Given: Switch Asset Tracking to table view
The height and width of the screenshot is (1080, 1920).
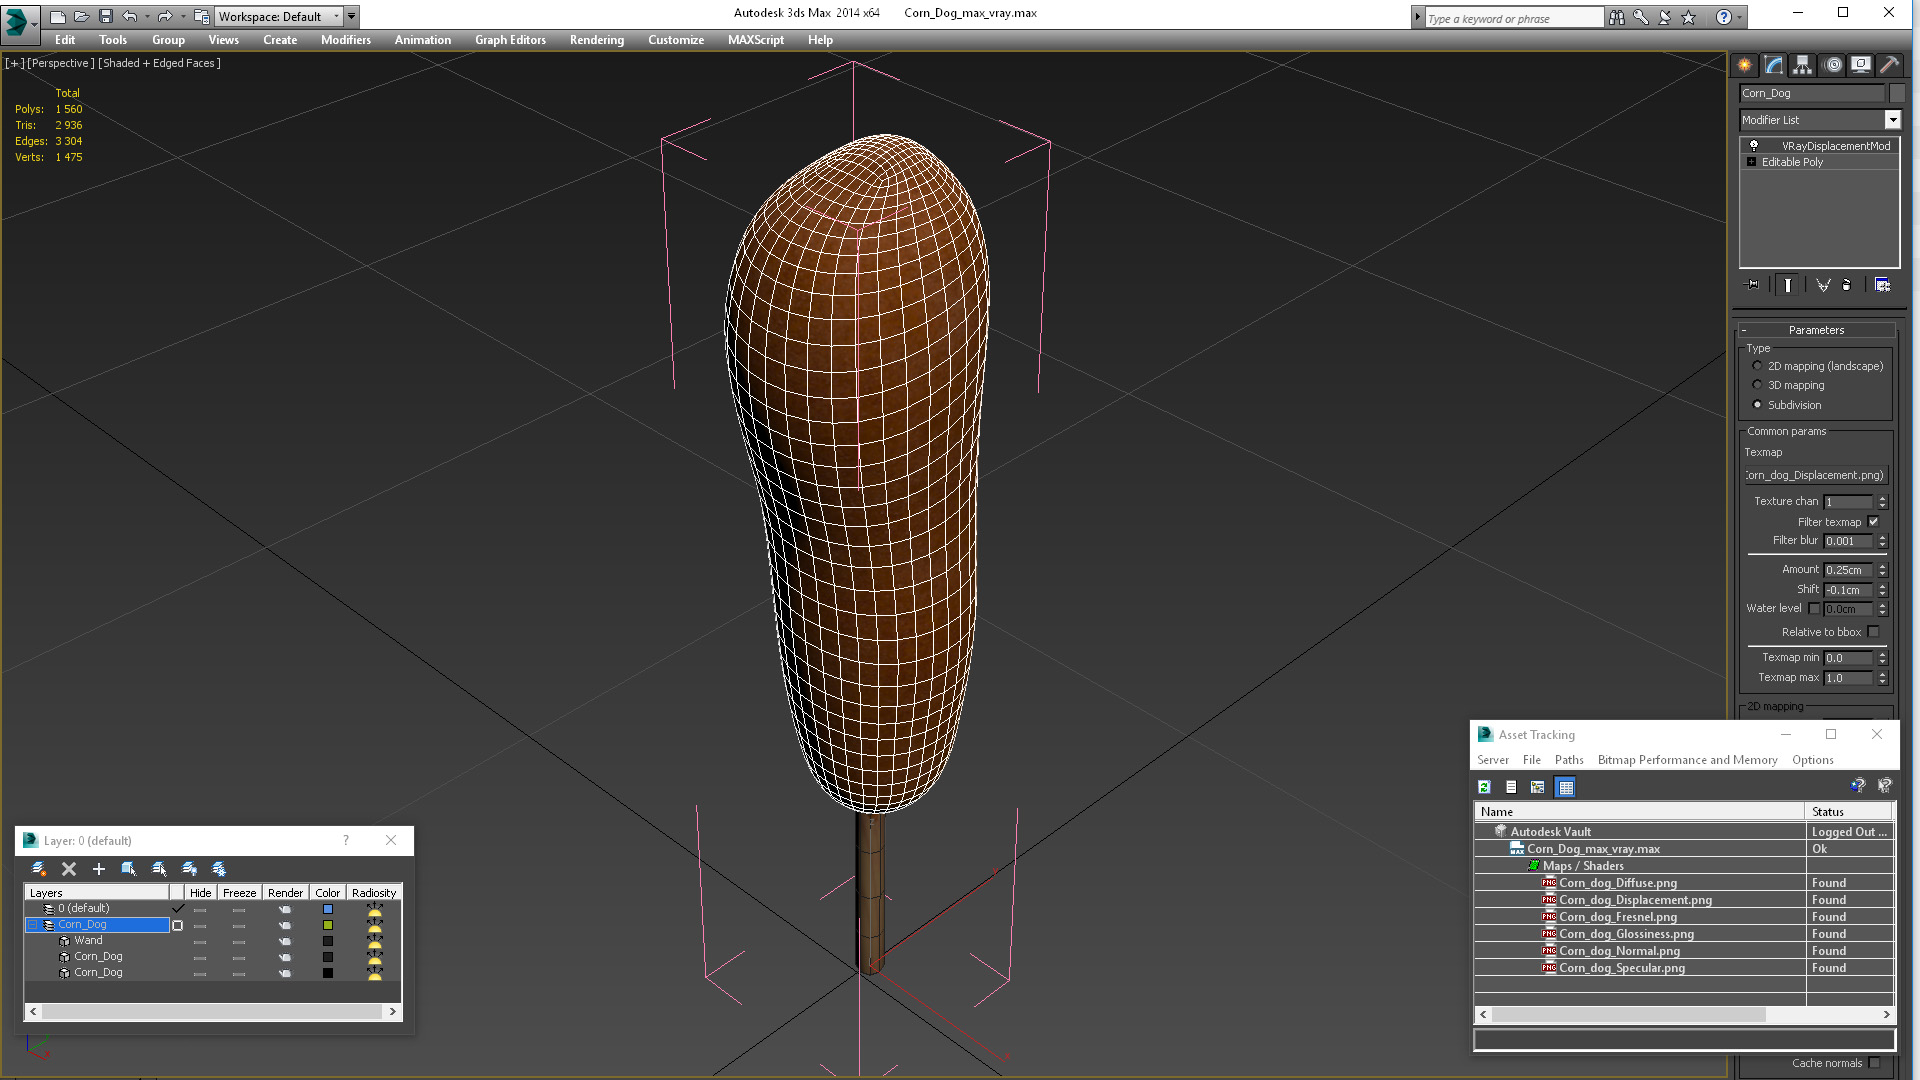Looking at the screenshot, I should [1566, 787].
